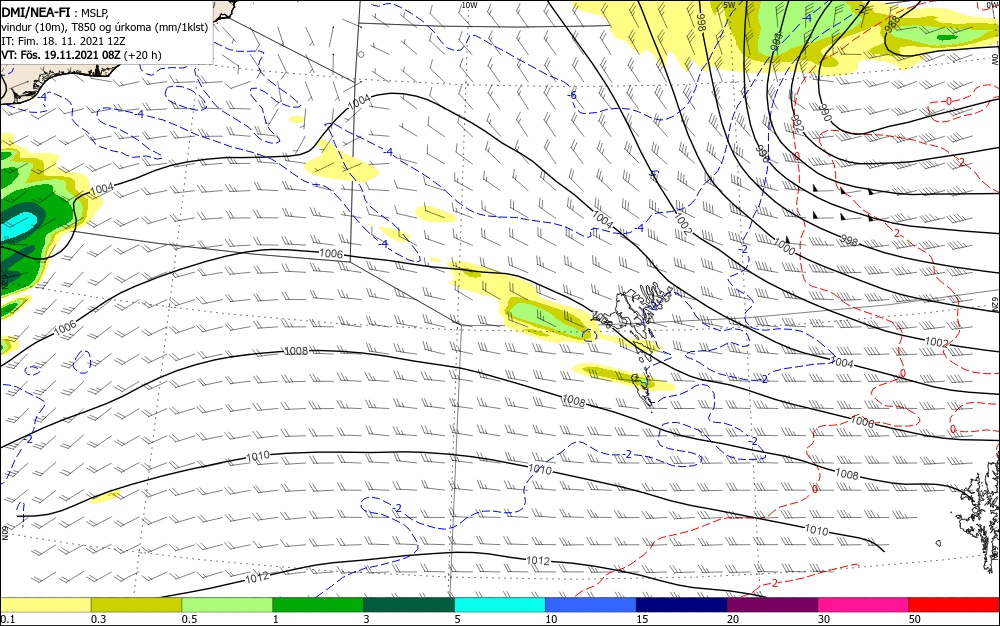Click the 'vindur (10m), T850 og úrkoma' header line
1000x626 pixels.
105,27
